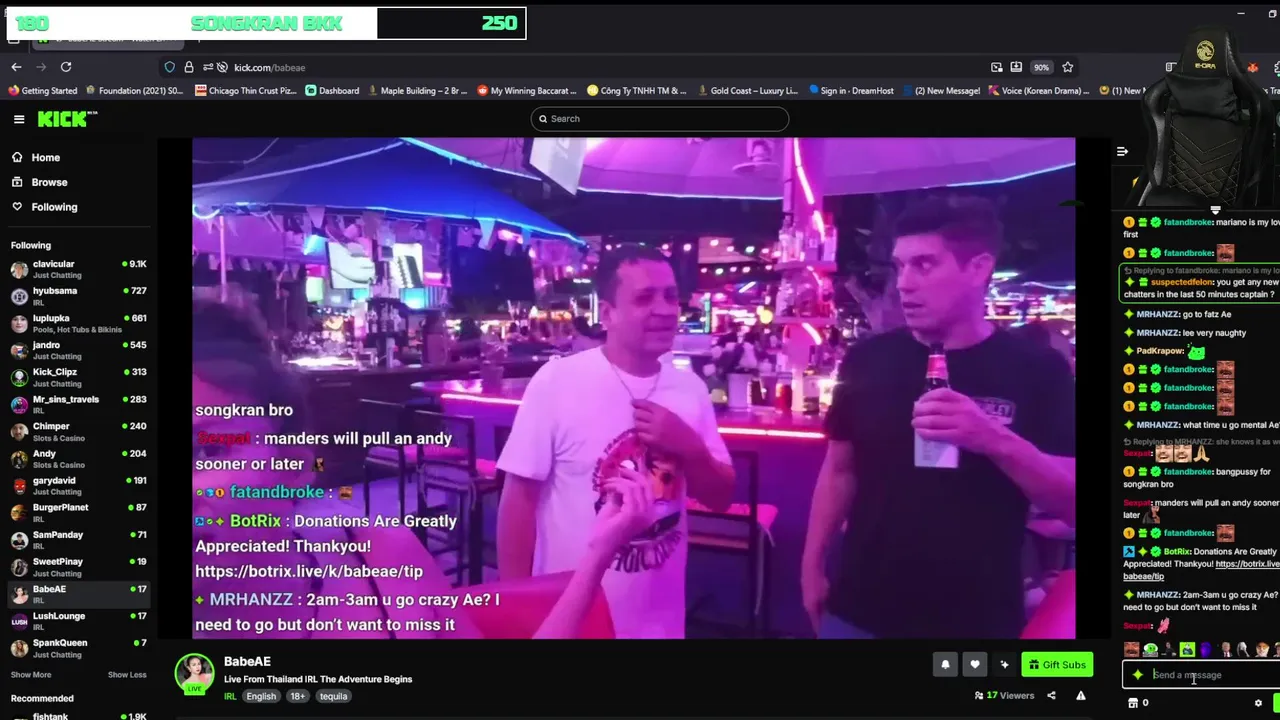Collapse the chat panel arrow icon
1280x720 pixels.
click(1122, 151)
